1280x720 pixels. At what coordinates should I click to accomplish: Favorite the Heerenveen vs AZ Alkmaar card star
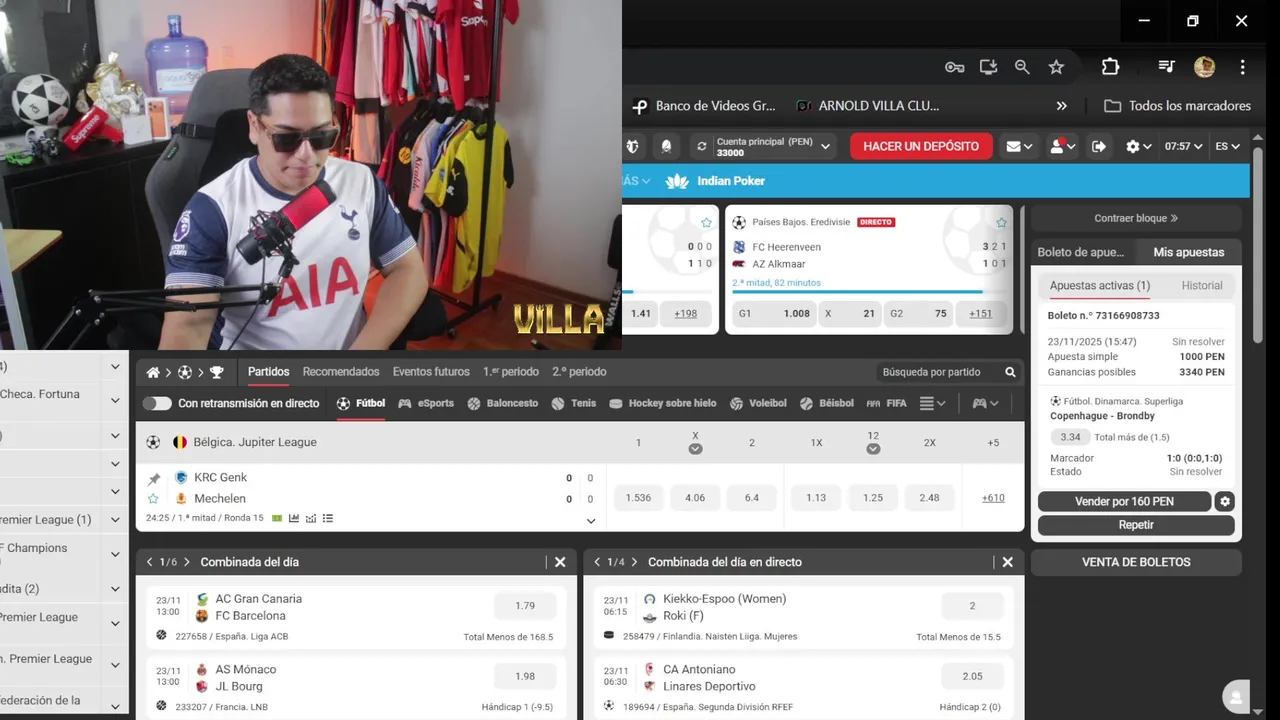(1001, 222)
